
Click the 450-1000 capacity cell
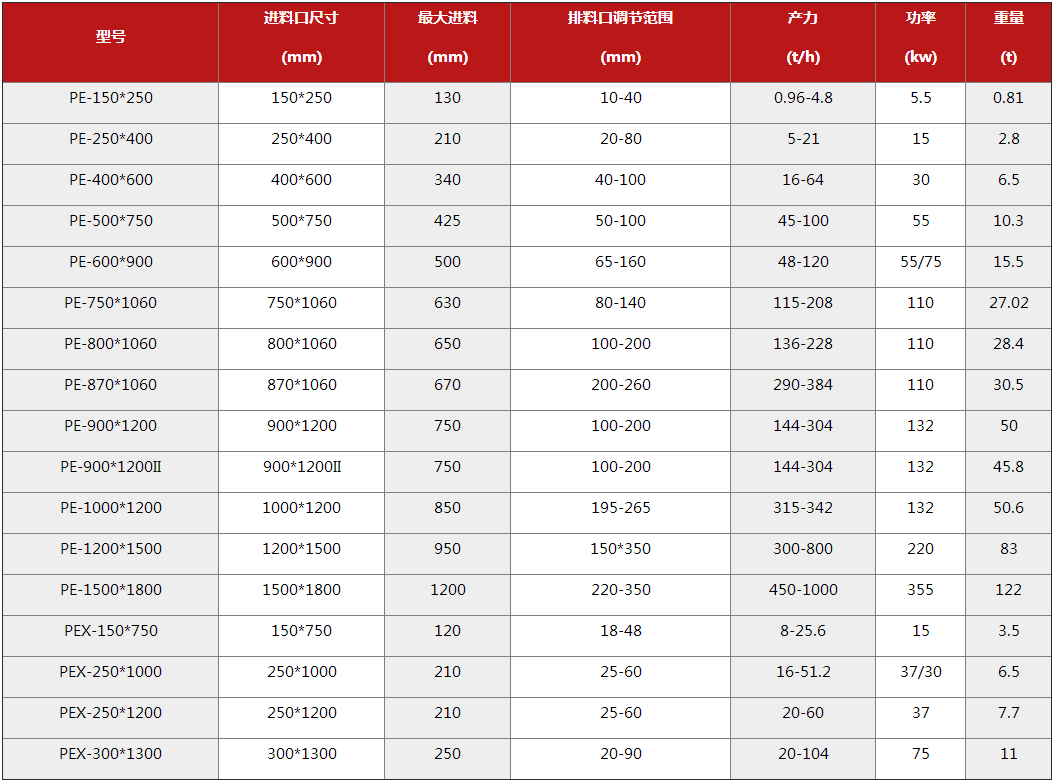[x=803, y=590]
